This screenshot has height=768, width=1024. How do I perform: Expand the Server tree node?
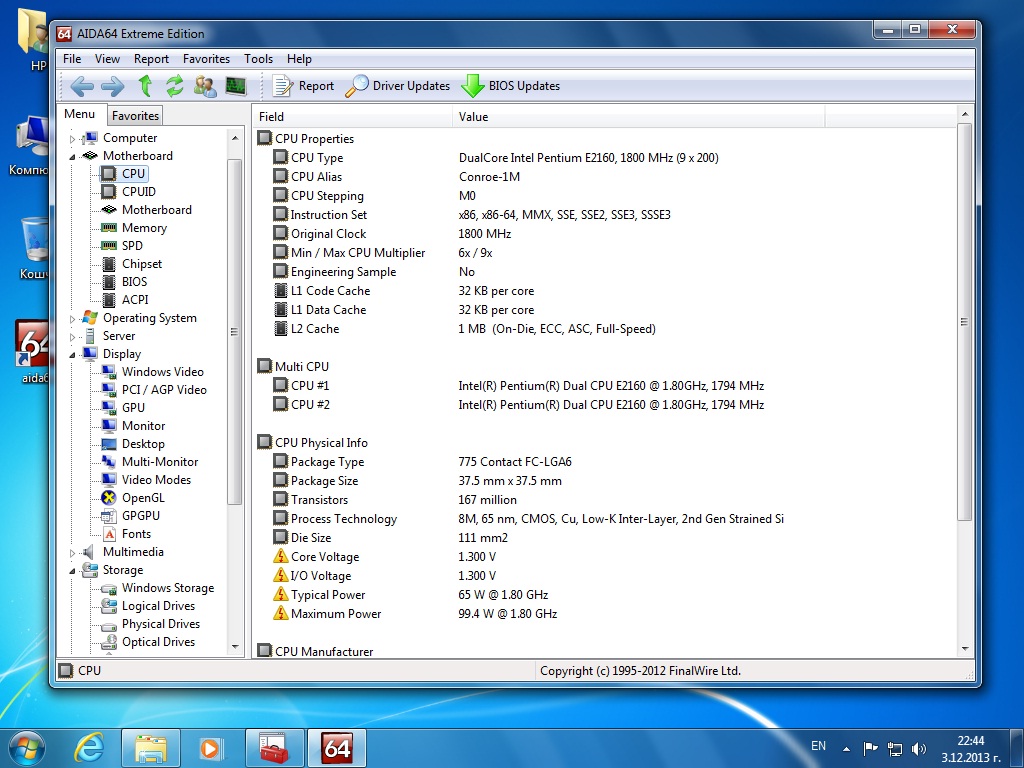coord(72,336)
